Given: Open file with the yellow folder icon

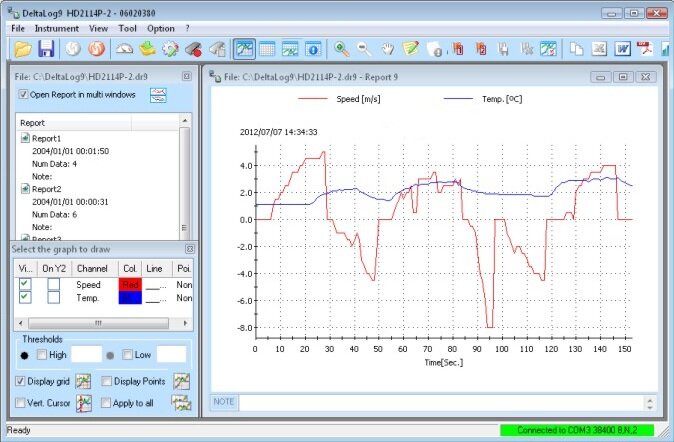Looking at the screenshot, I should 23,49.
